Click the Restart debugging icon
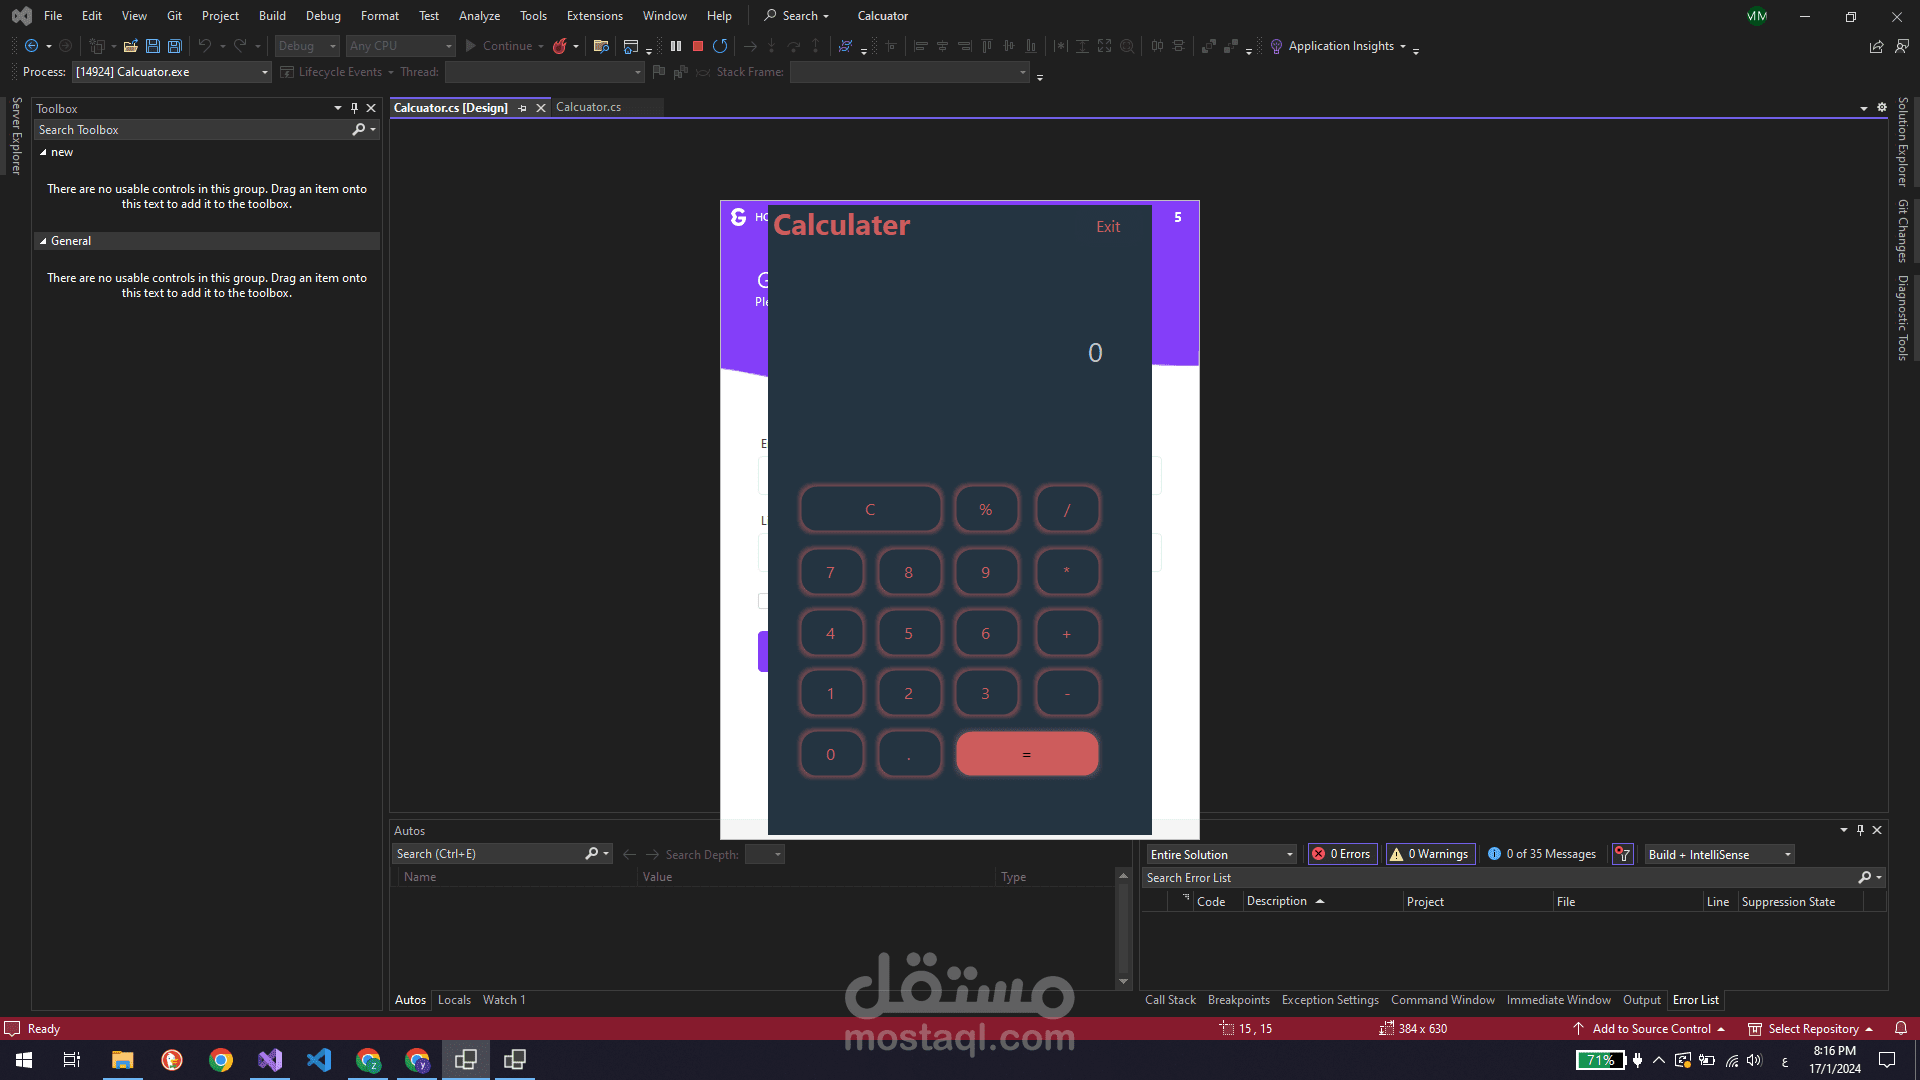This screenshot has height=1080, width=1920. pos(720,46)
